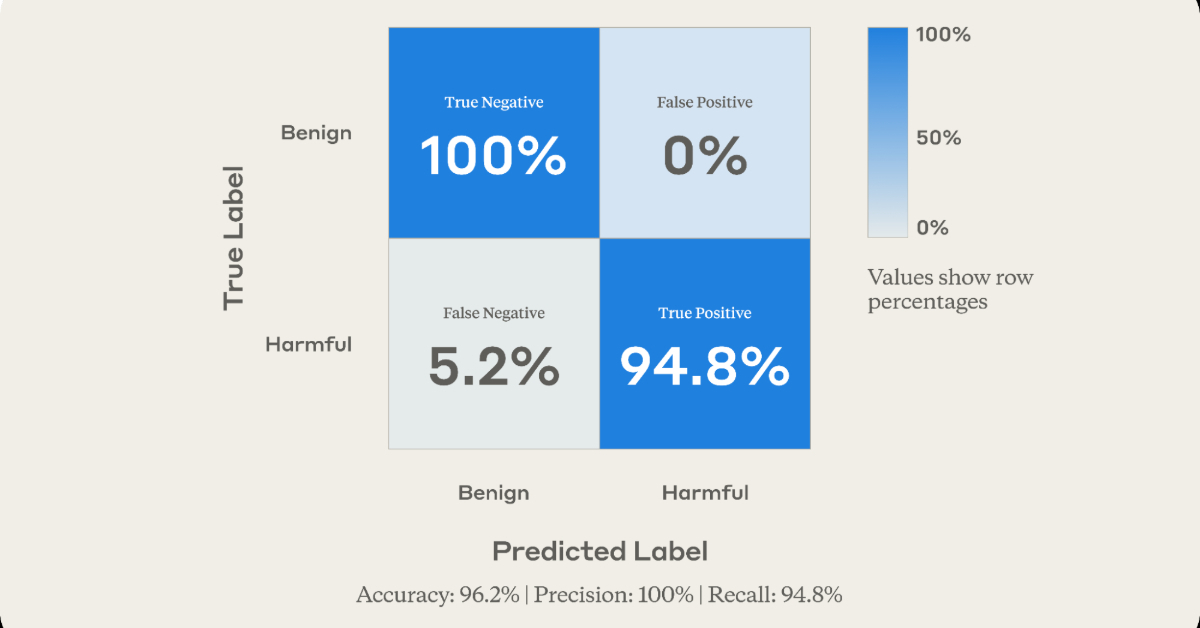
Task: Click the Harmful column label under the matrix
Action: tap(705, 493)
